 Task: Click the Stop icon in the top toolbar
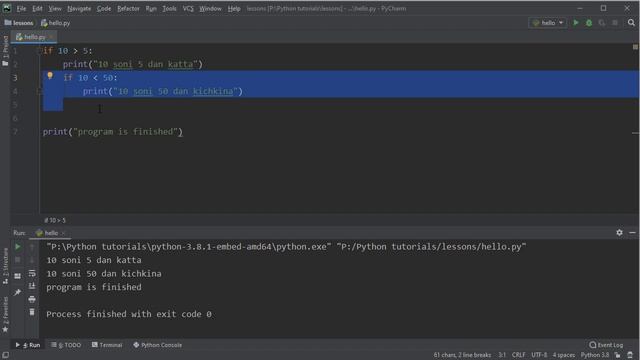[x=615, y=23]
